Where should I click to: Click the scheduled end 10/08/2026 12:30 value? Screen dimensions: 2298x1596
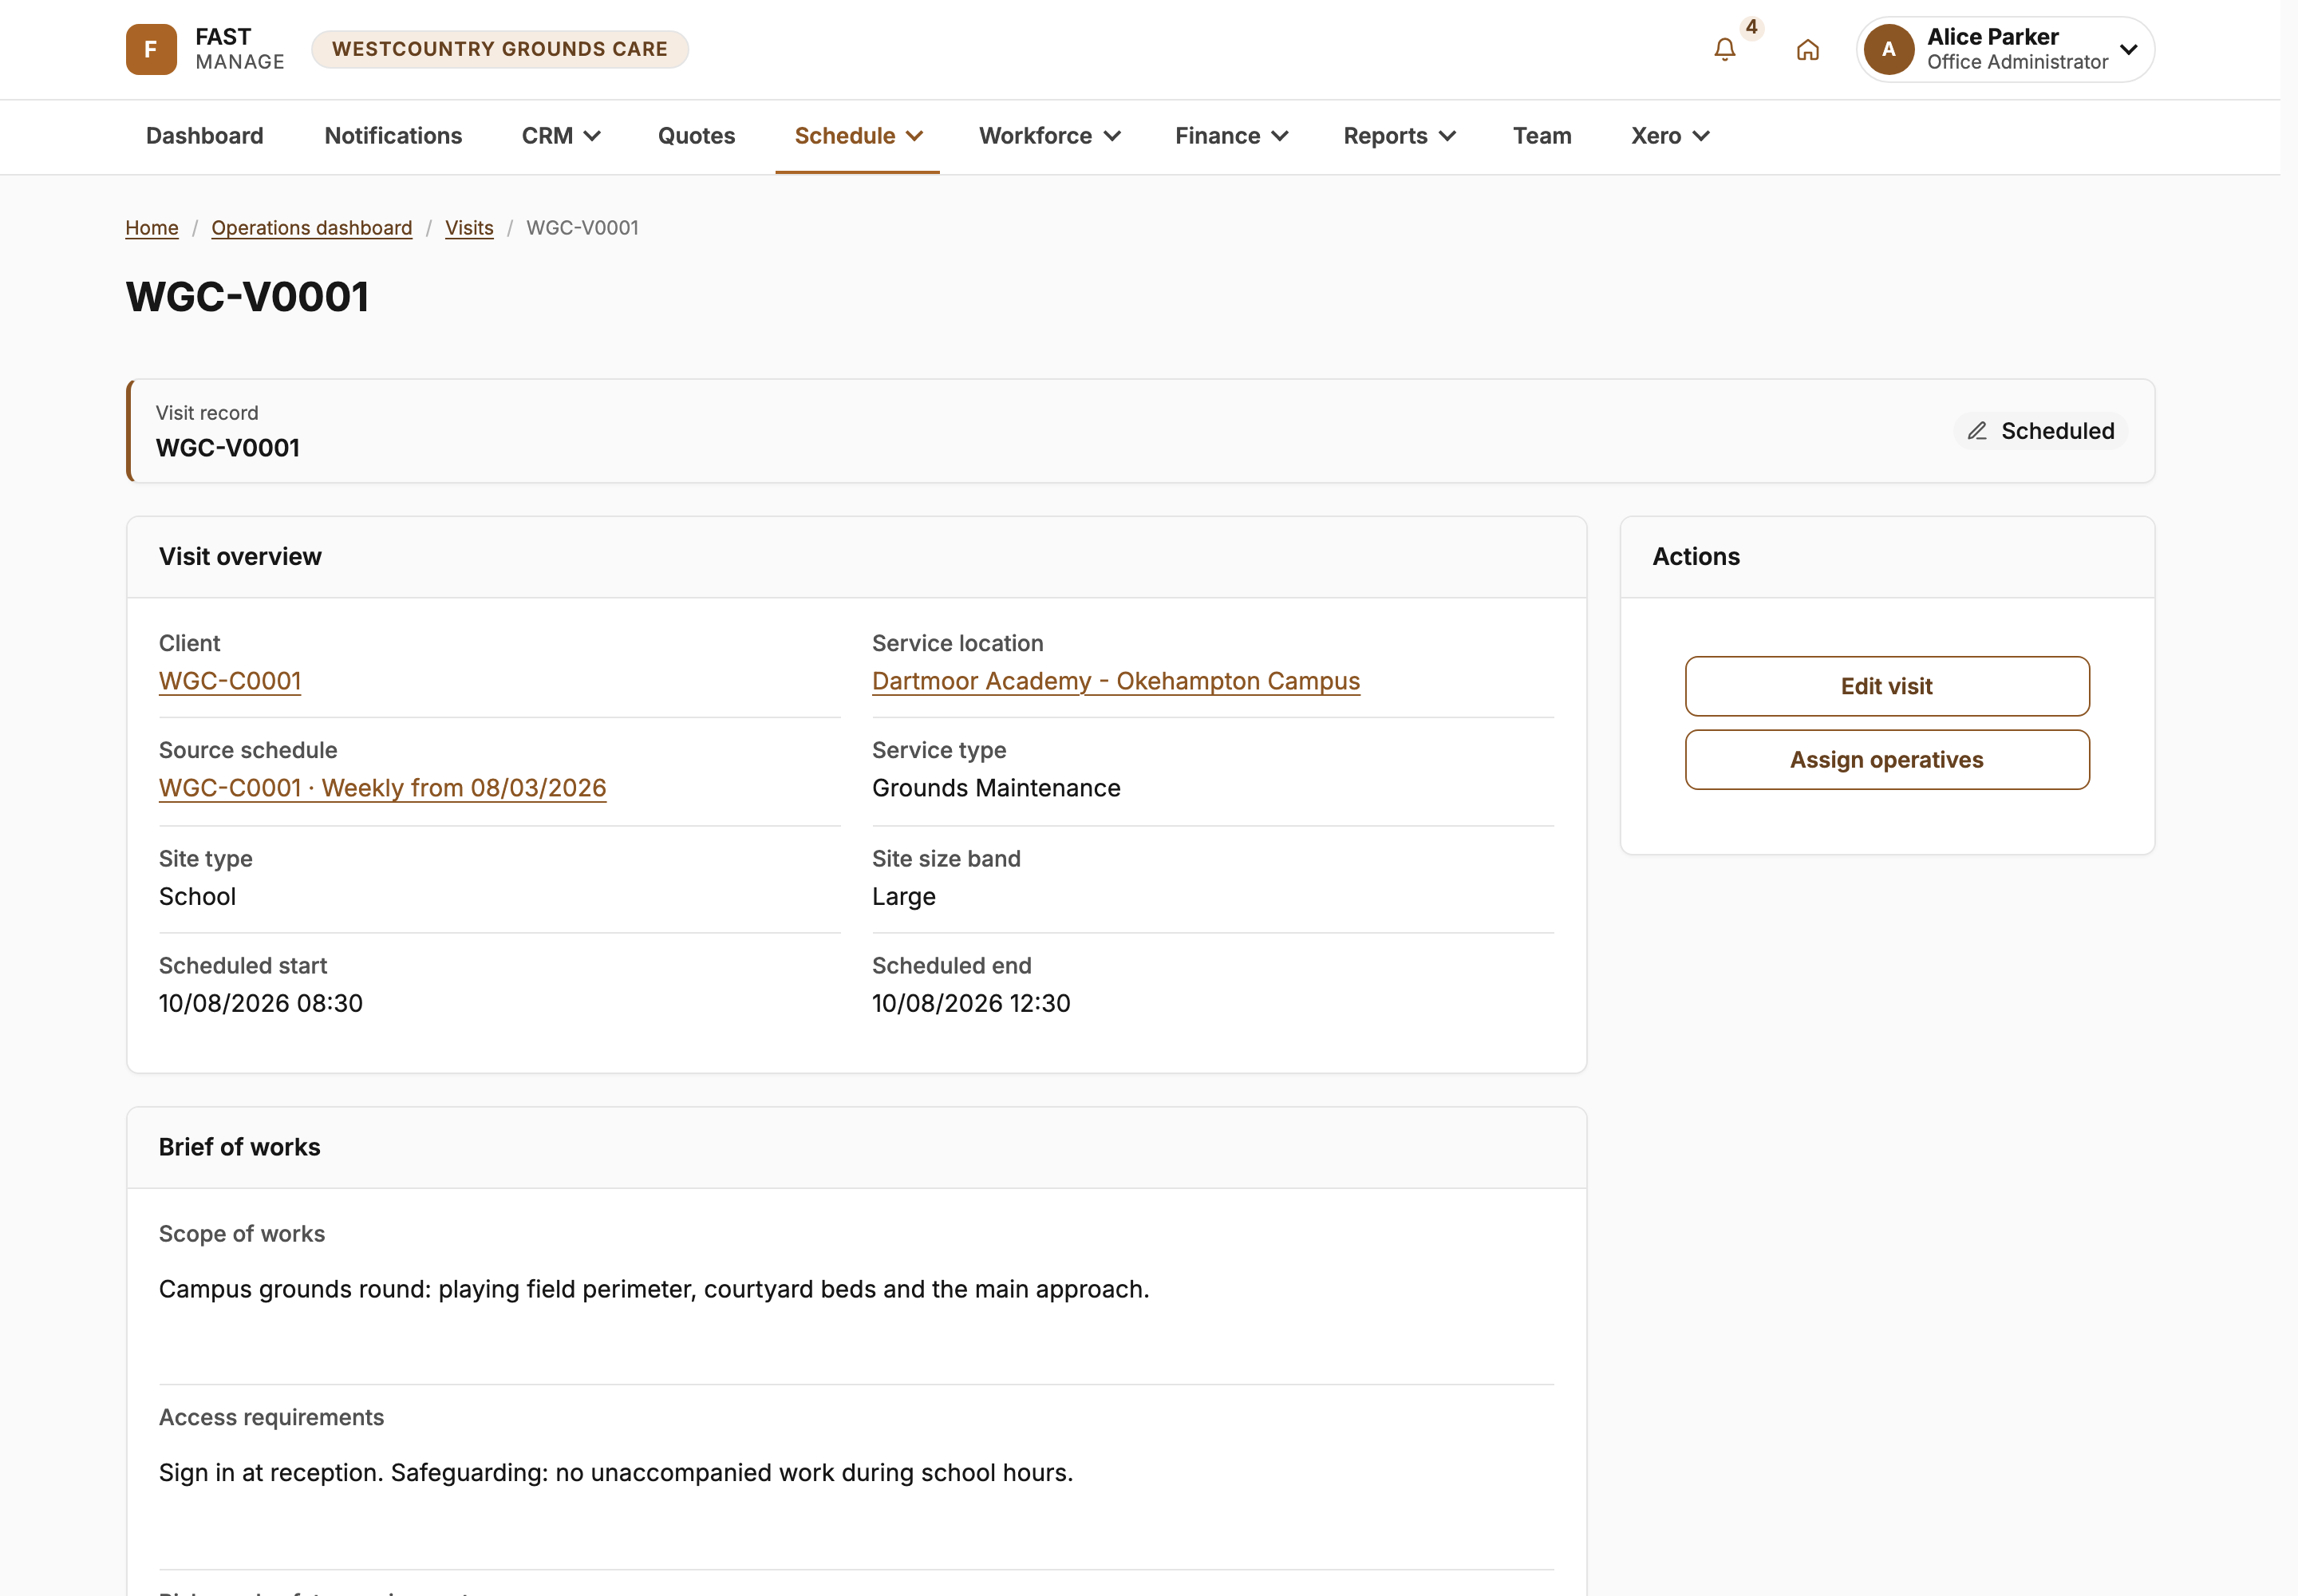tap(971, 1003)
